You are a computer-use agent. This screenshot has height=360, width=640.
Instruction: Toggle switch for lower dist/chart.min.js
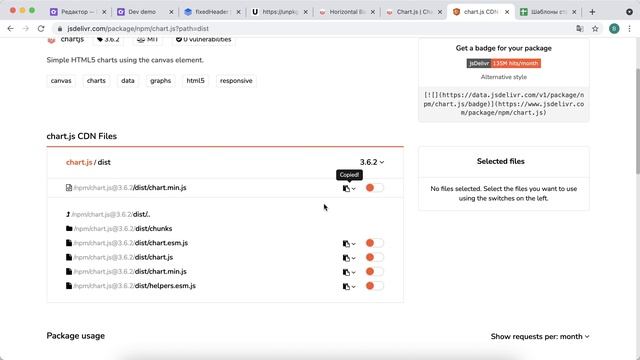[x=374, y=271]
